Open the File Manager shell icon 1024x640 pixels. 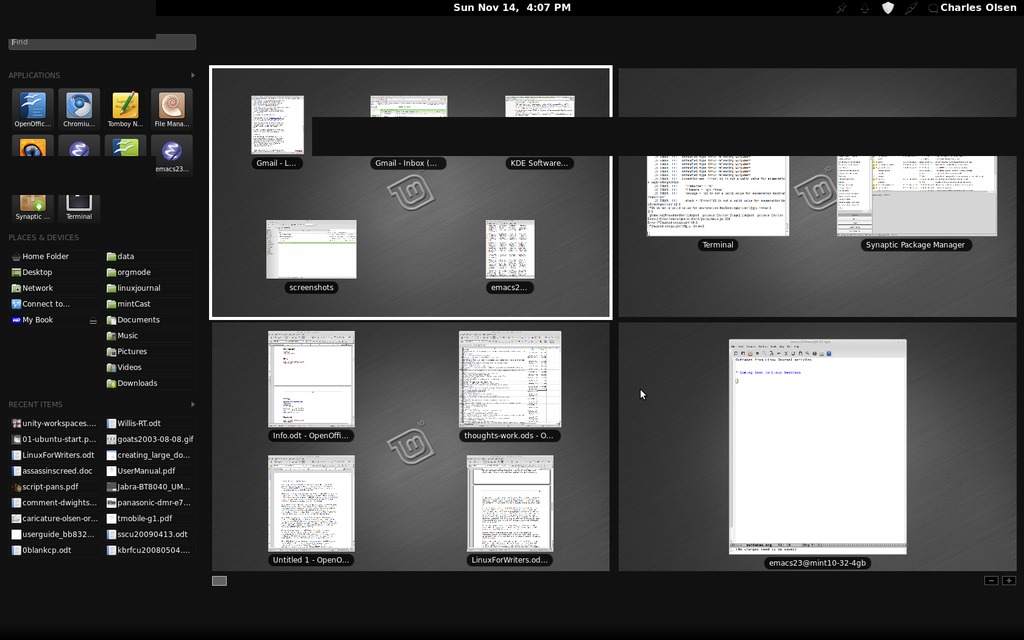171,108
